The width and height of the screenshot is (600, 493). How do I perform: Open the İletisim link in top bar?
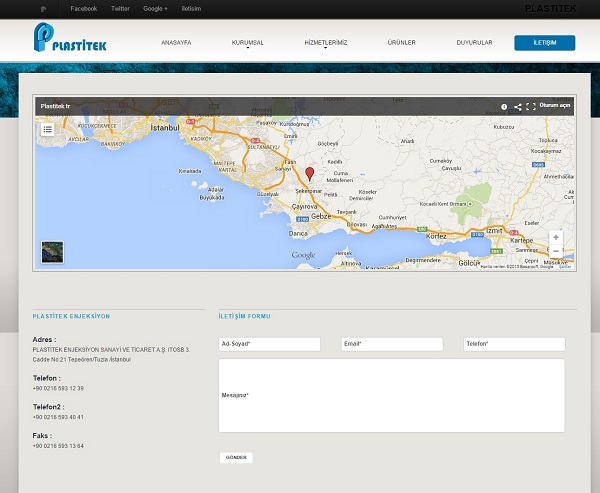(x=191, y=8)
